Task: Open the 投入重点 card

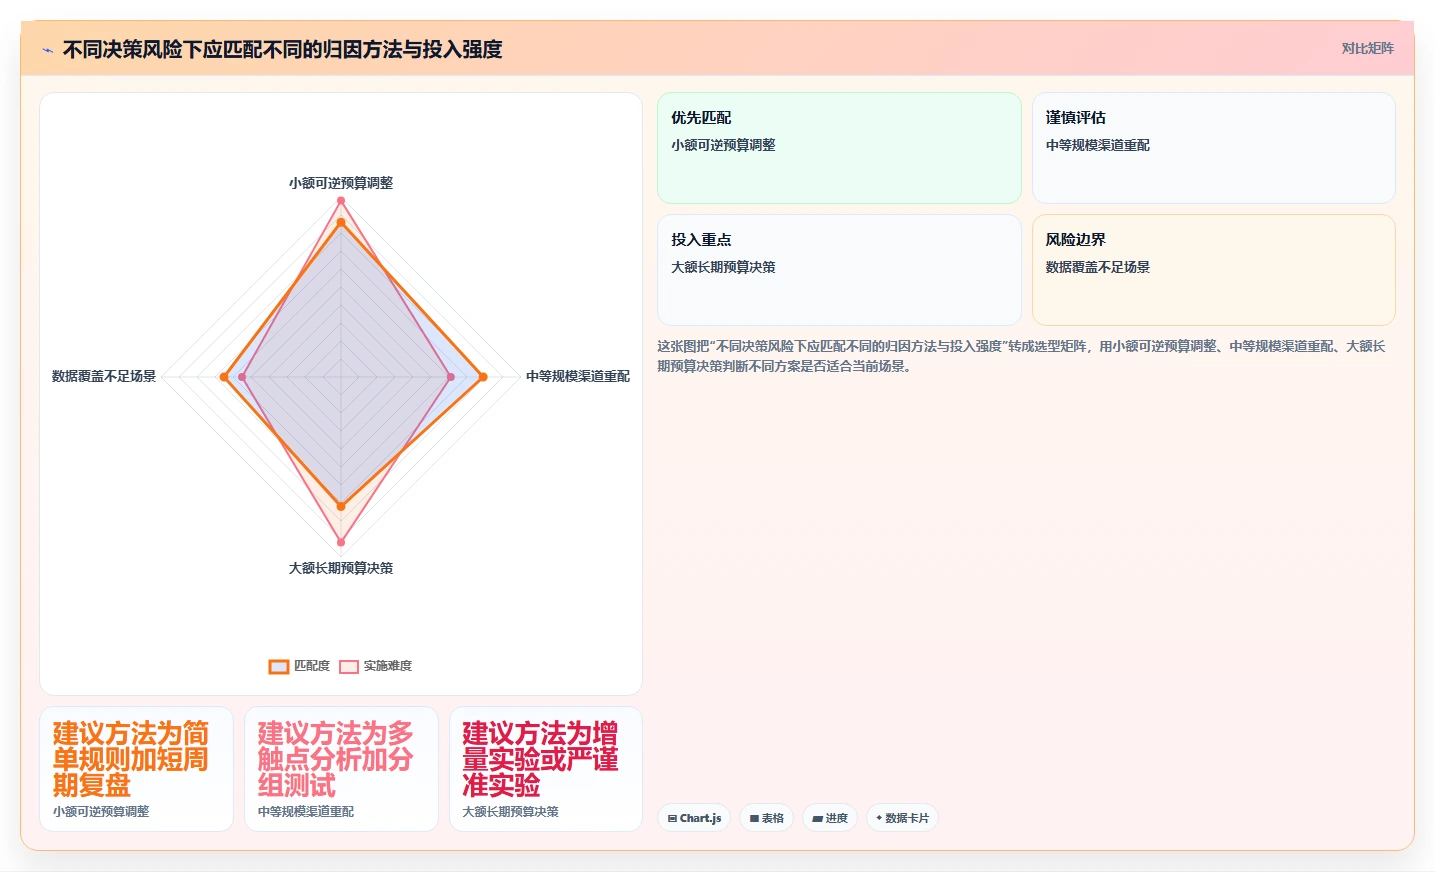Action: coord(839,270)
